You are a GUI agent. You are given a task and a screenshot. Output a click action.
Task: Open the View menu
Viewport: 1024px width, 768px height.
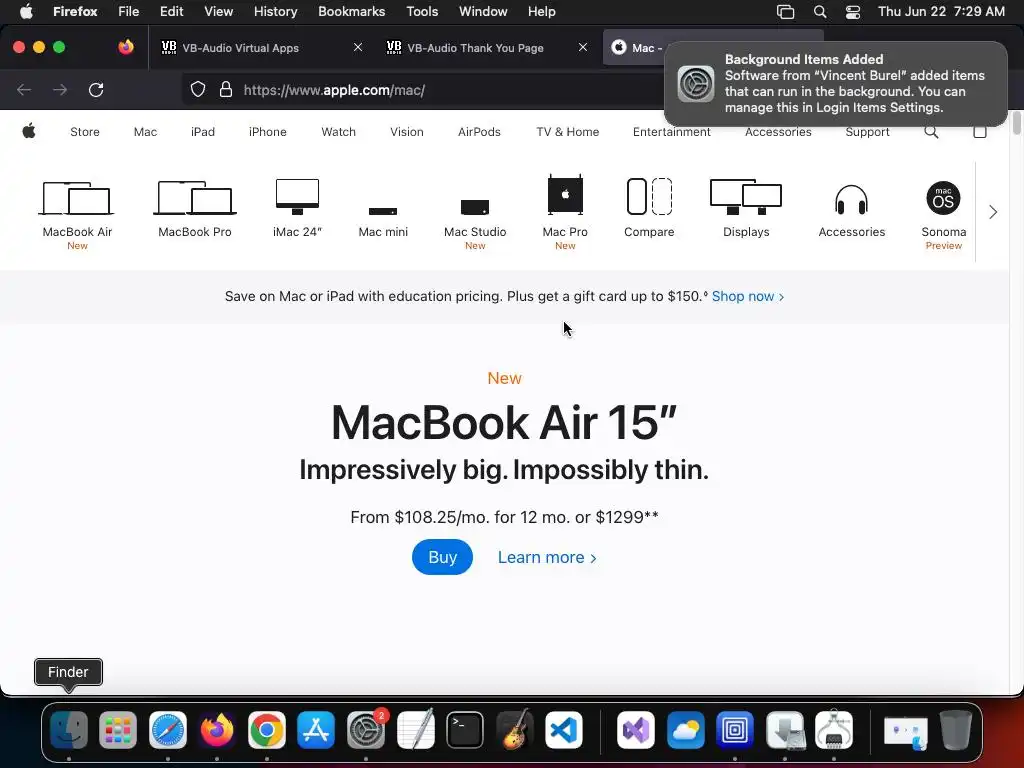(219, 11)
